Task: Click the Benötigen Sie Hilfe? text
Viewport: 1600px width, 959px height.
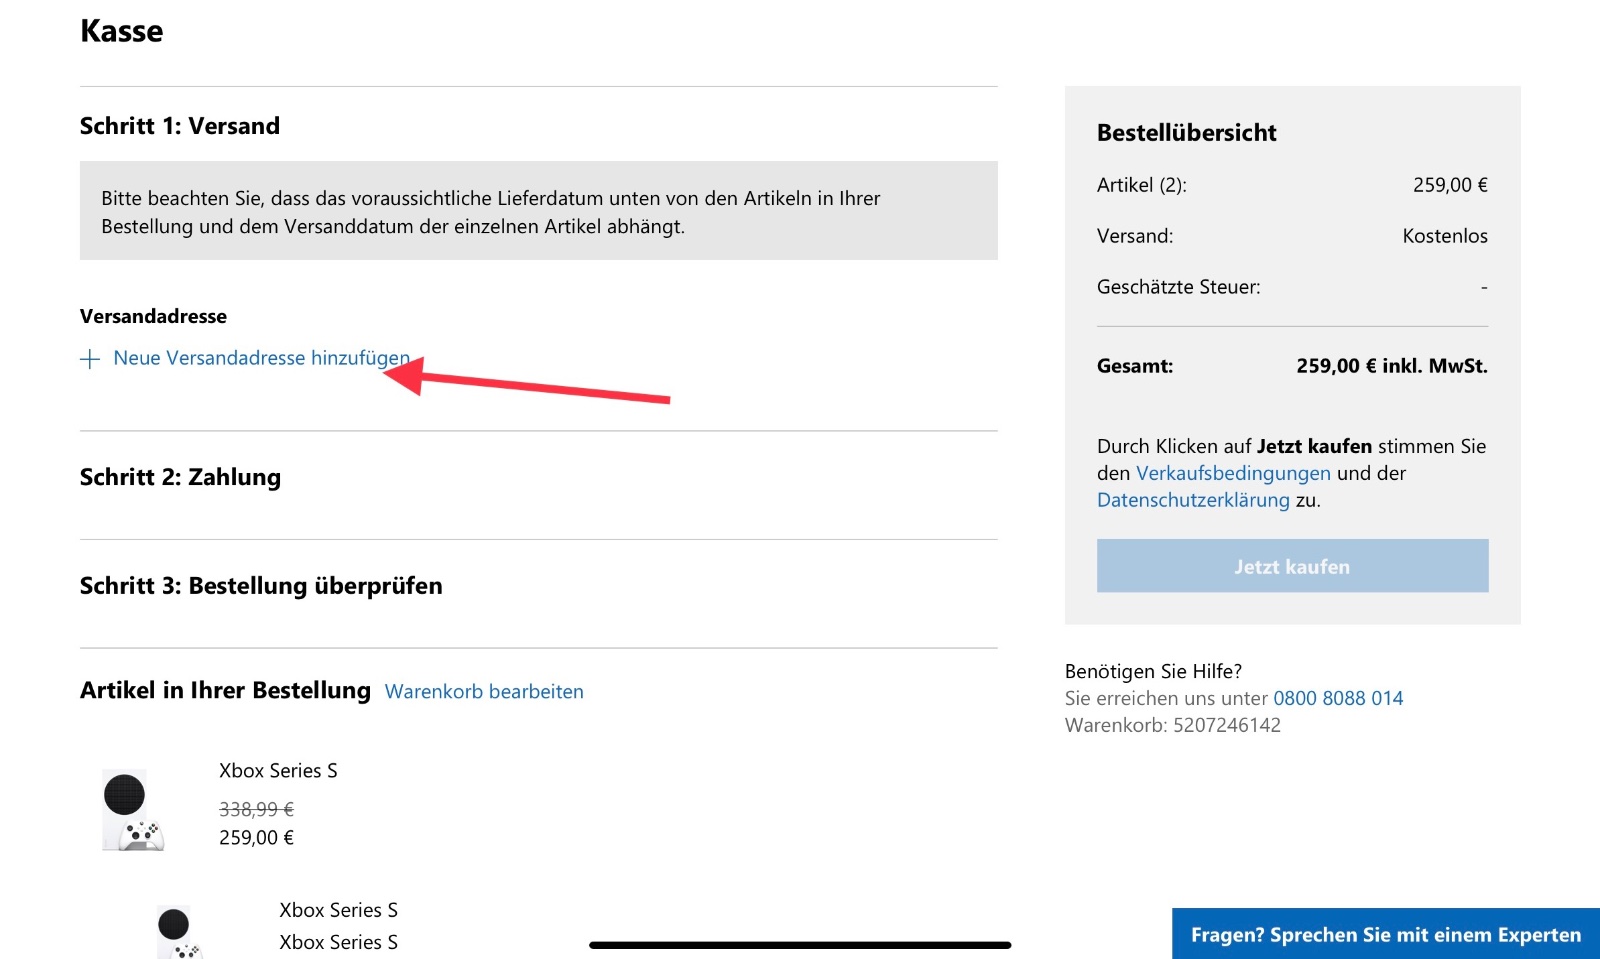Action: coord(1153,671)
